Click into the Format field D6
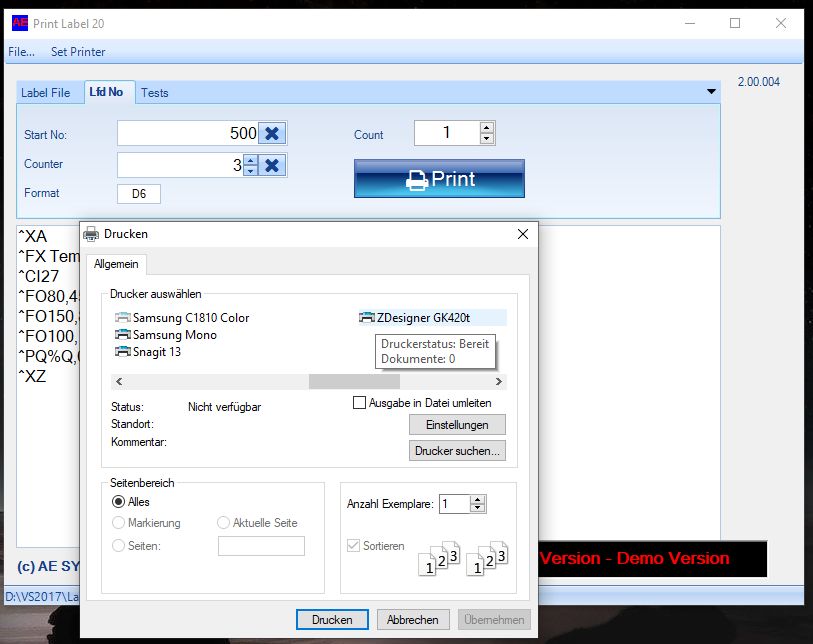Viewport: 813px width, 644px height. [x=139, y=194]
